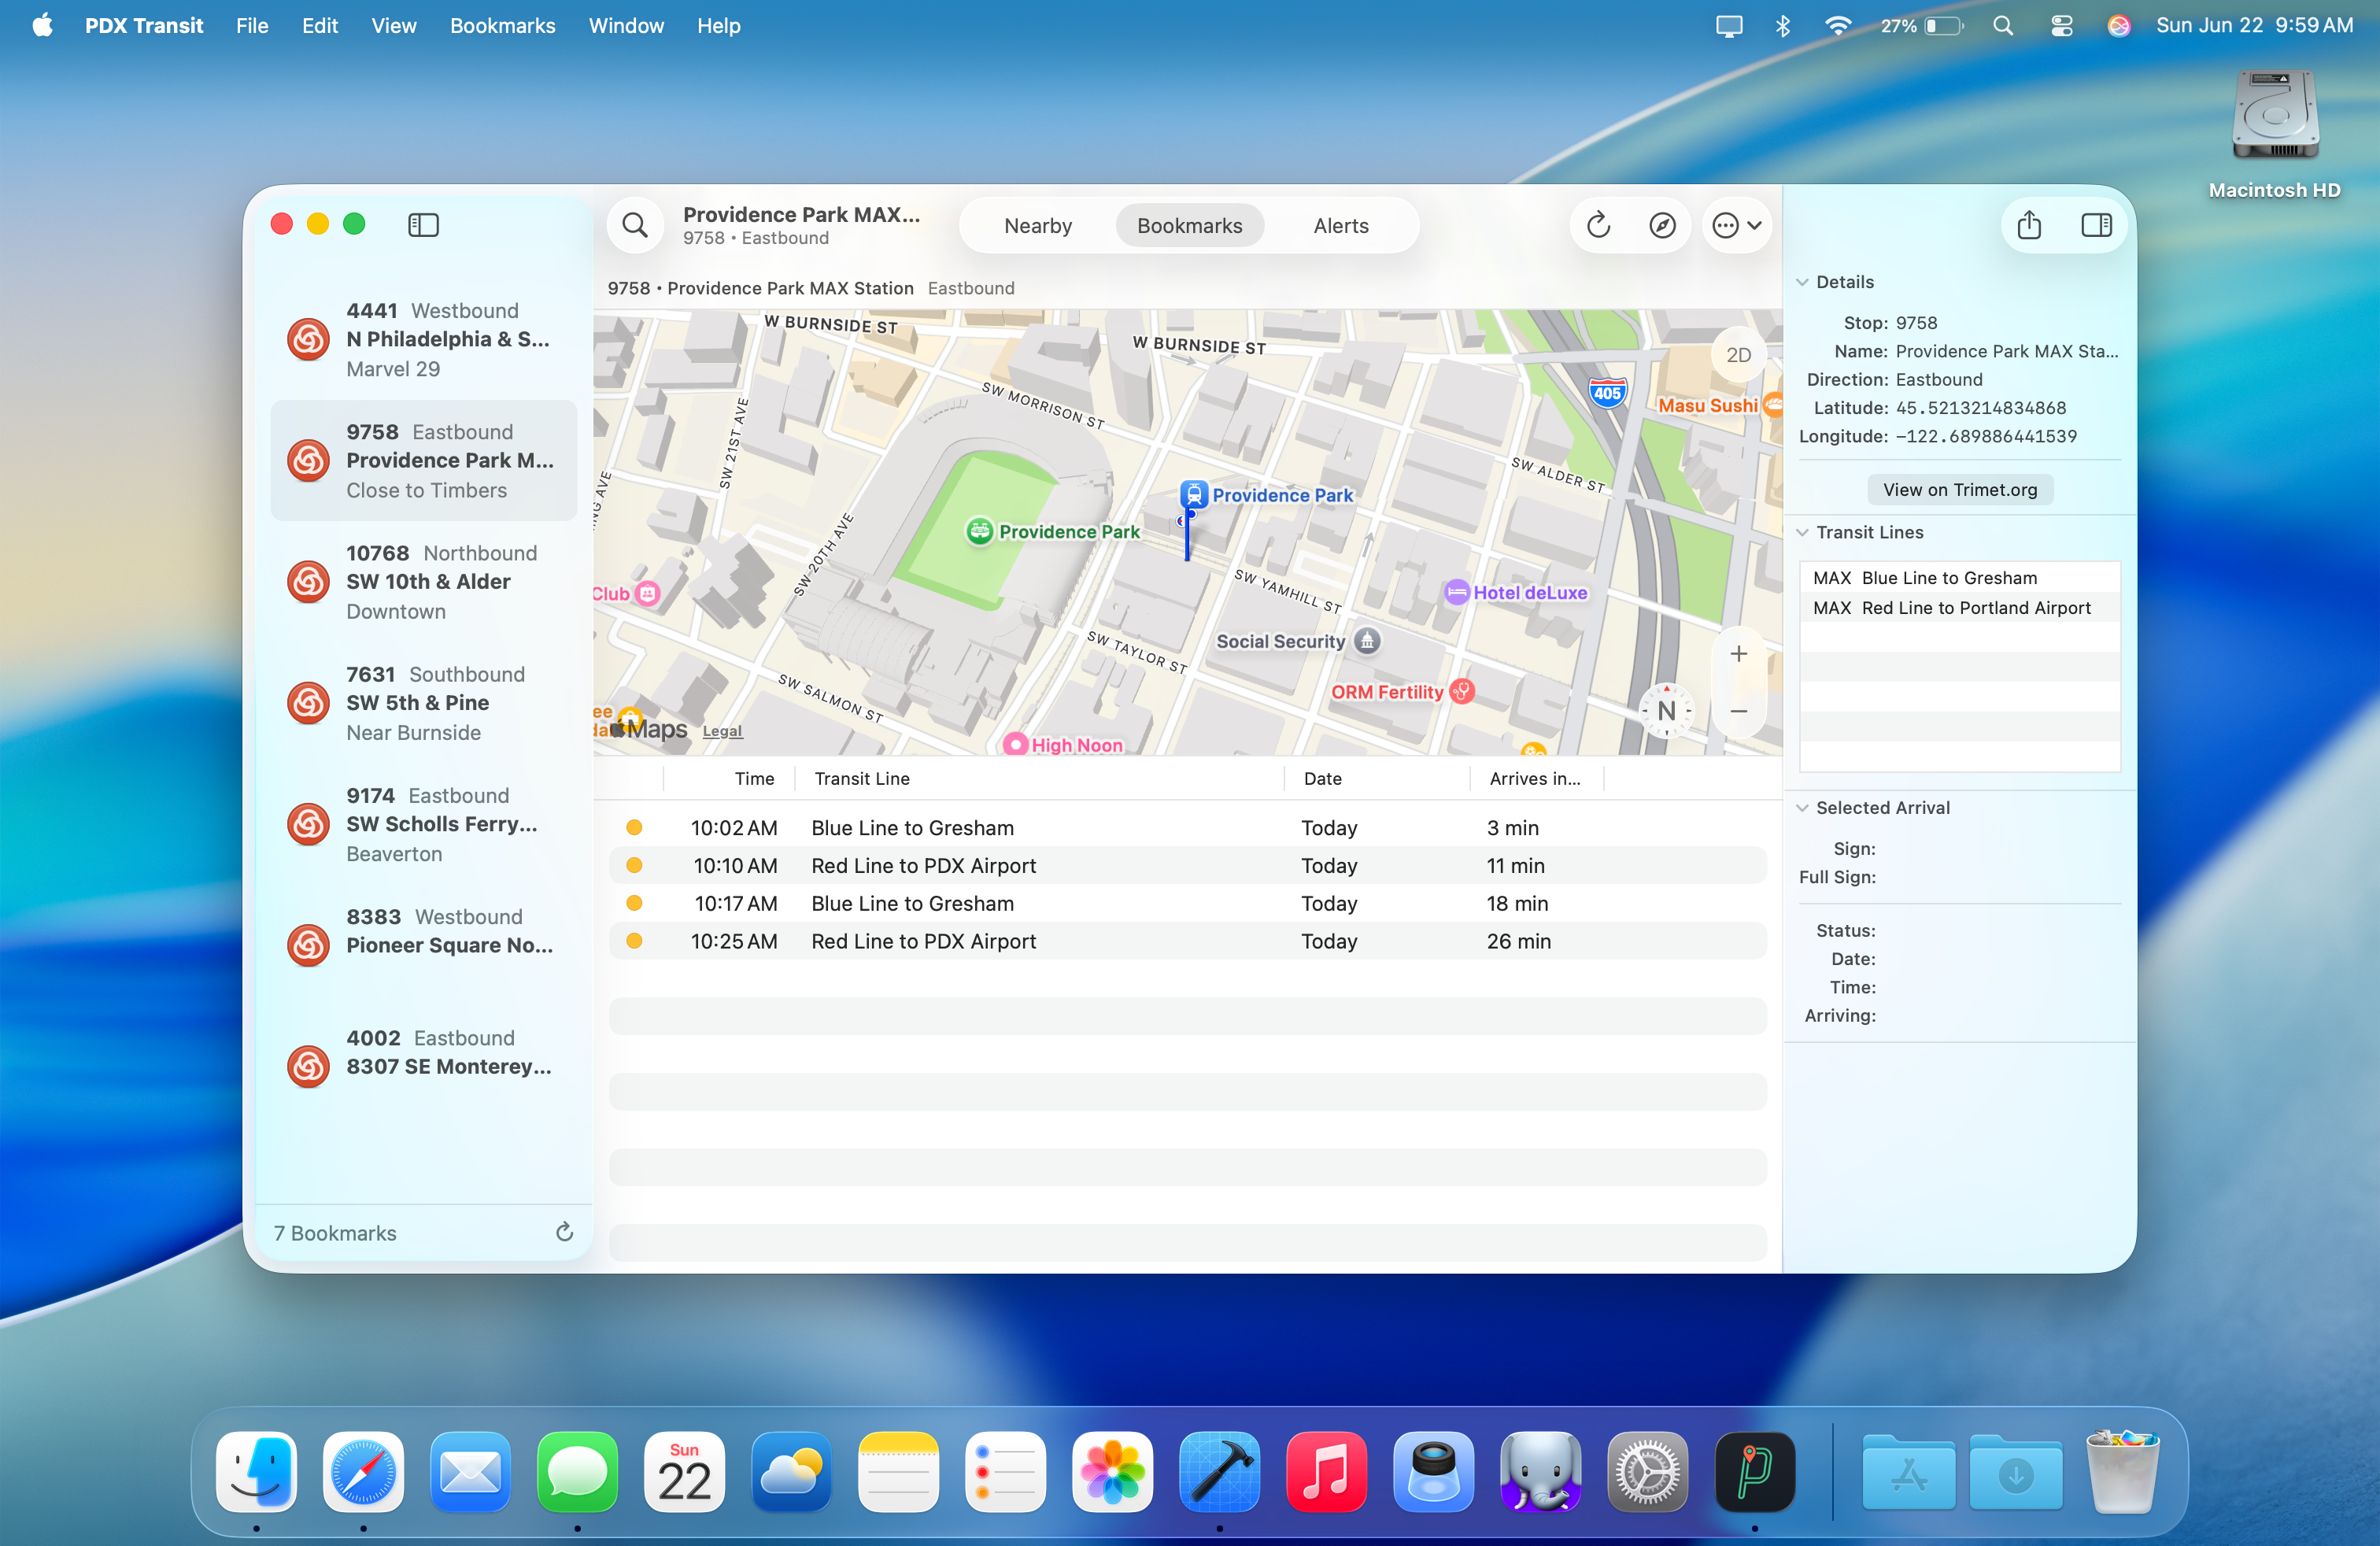Toggle the left sidebar panel icon
Screen dimensions: 2380x1546
(x=423, y=225)
